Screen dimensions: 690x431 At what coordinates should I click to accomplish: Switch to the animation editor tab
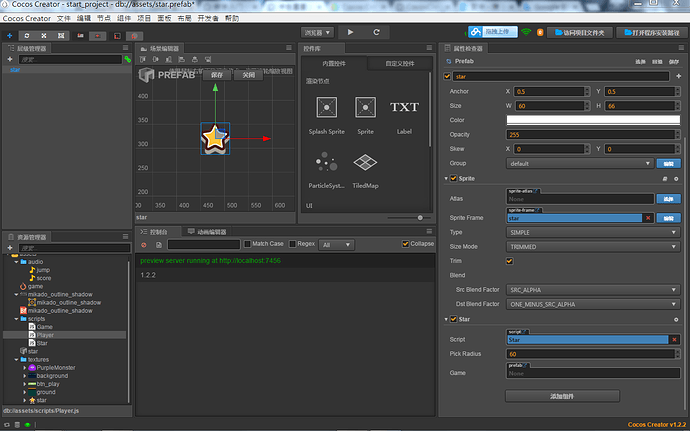tap(207, 232)
